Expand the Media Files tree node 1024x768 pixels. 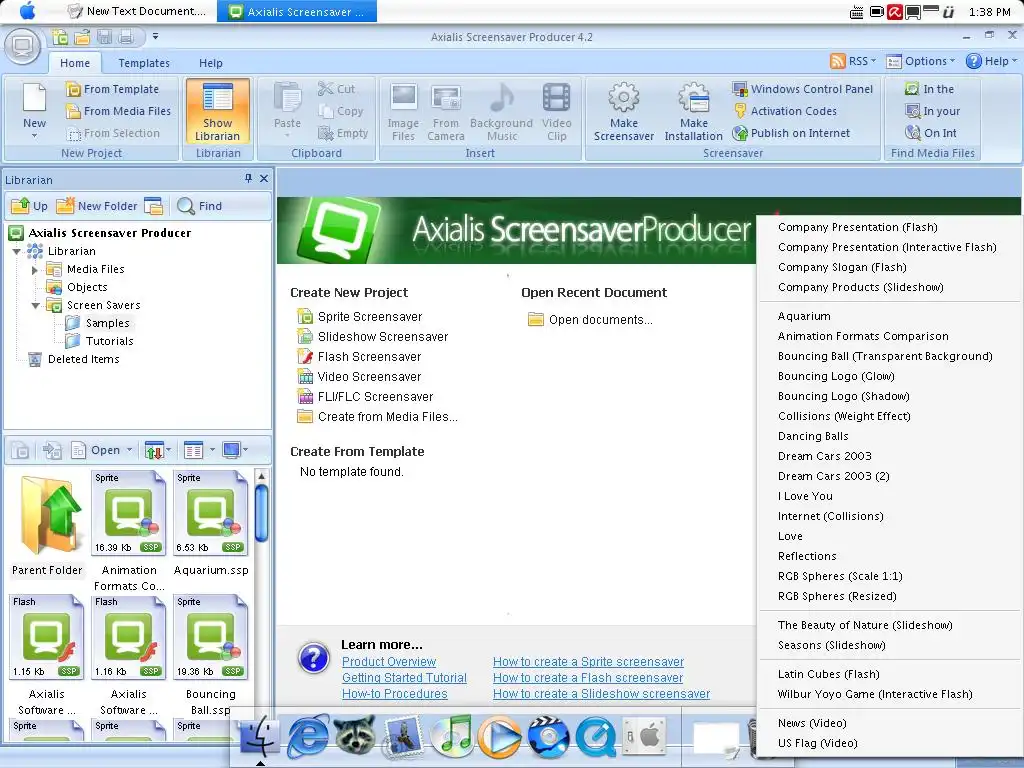click(x=35, y=269)
